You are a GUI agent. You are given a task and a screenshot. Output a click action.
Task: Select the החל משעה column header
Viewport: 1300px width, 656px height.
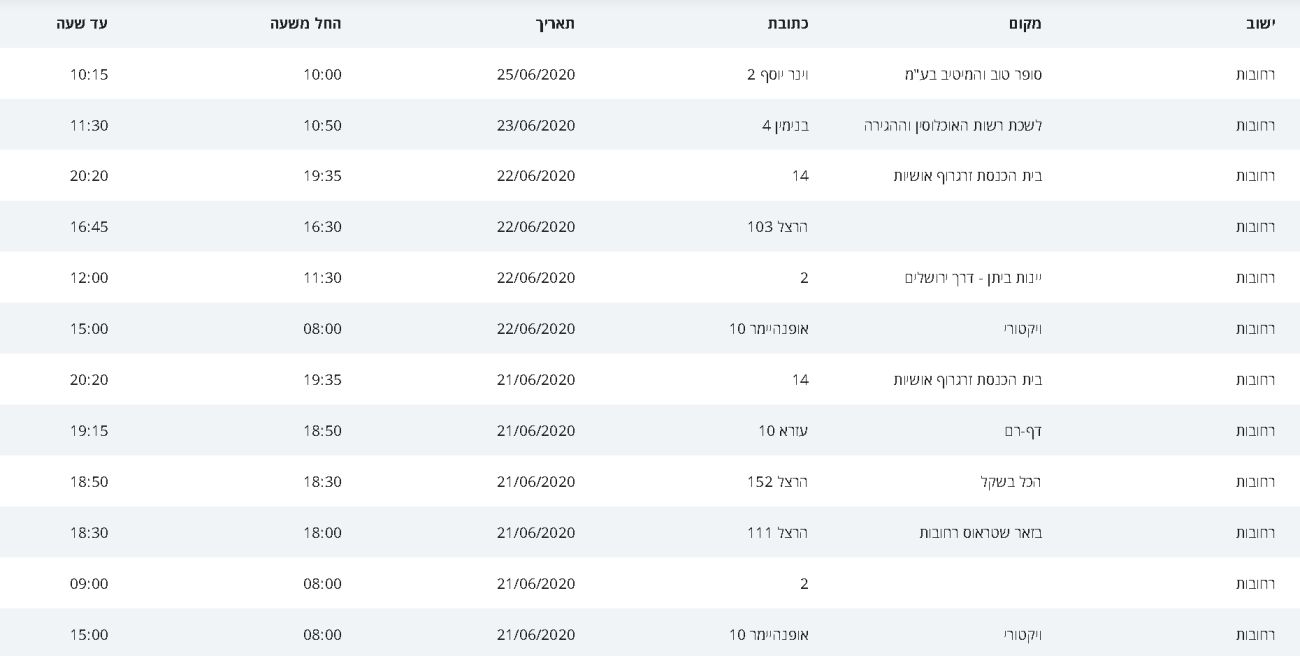point(306,23)
